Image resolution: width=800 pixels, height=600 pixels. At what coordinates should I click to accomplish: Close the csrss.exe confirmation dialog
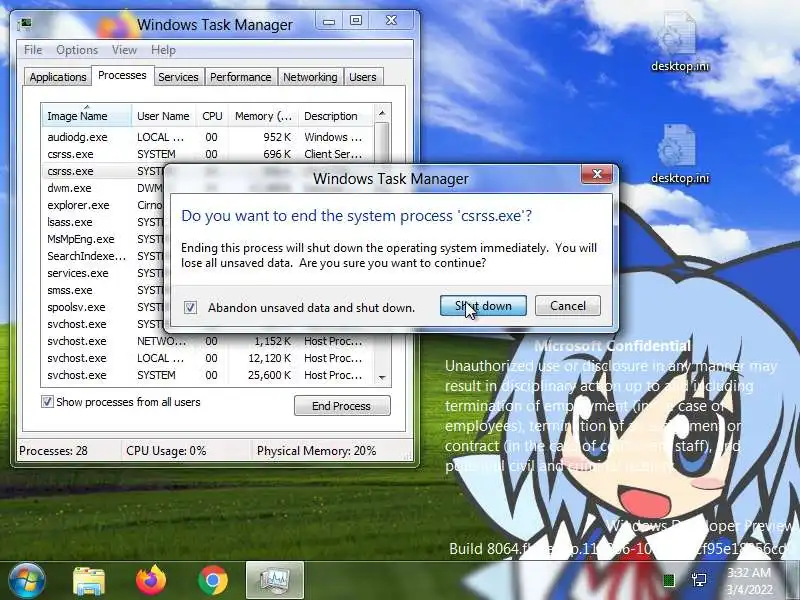(597, 174)
